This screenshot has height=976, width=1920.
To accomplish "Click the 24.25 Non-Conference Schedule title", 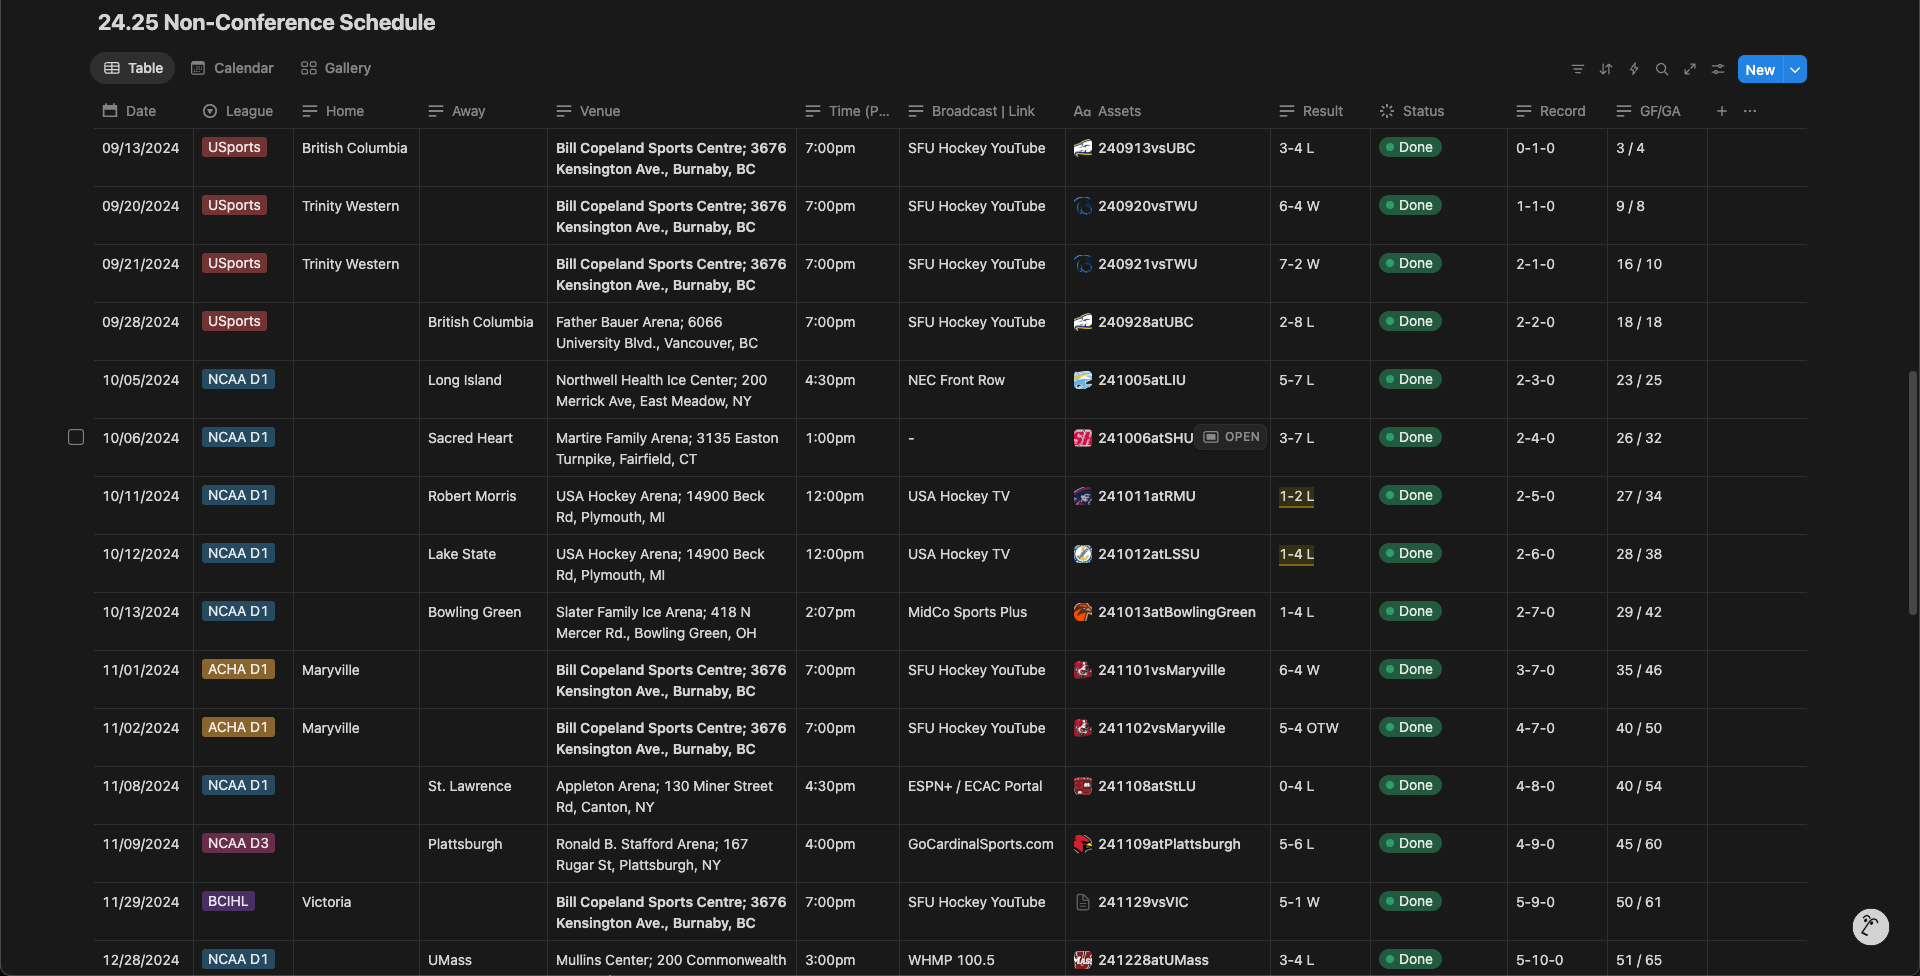I will tap(266, 22).
